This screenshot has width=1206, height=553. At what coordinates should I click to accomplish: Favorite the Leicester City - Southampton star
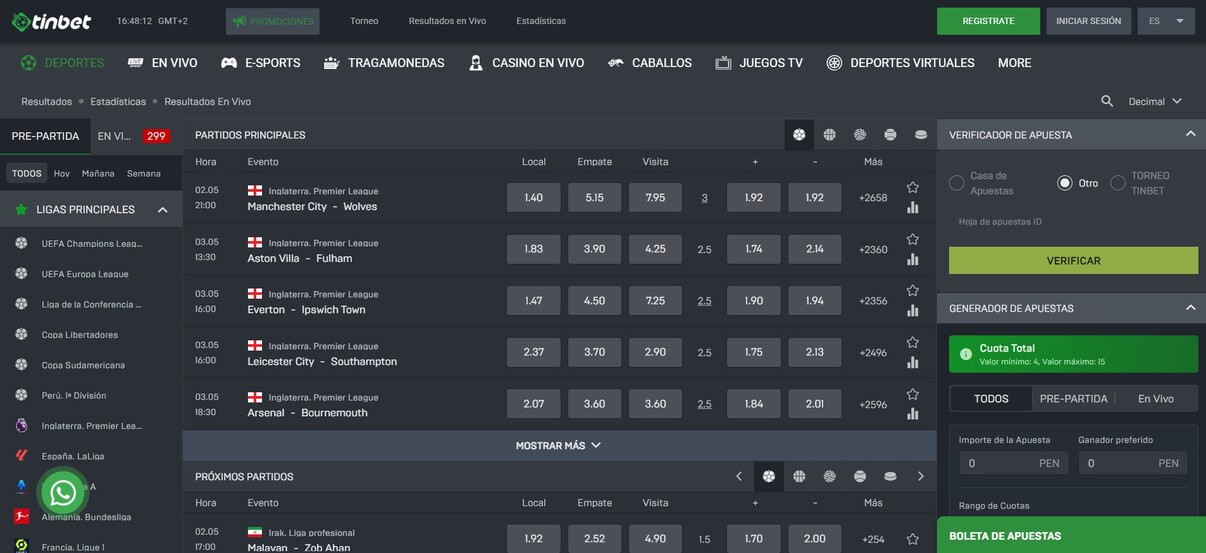912,342
